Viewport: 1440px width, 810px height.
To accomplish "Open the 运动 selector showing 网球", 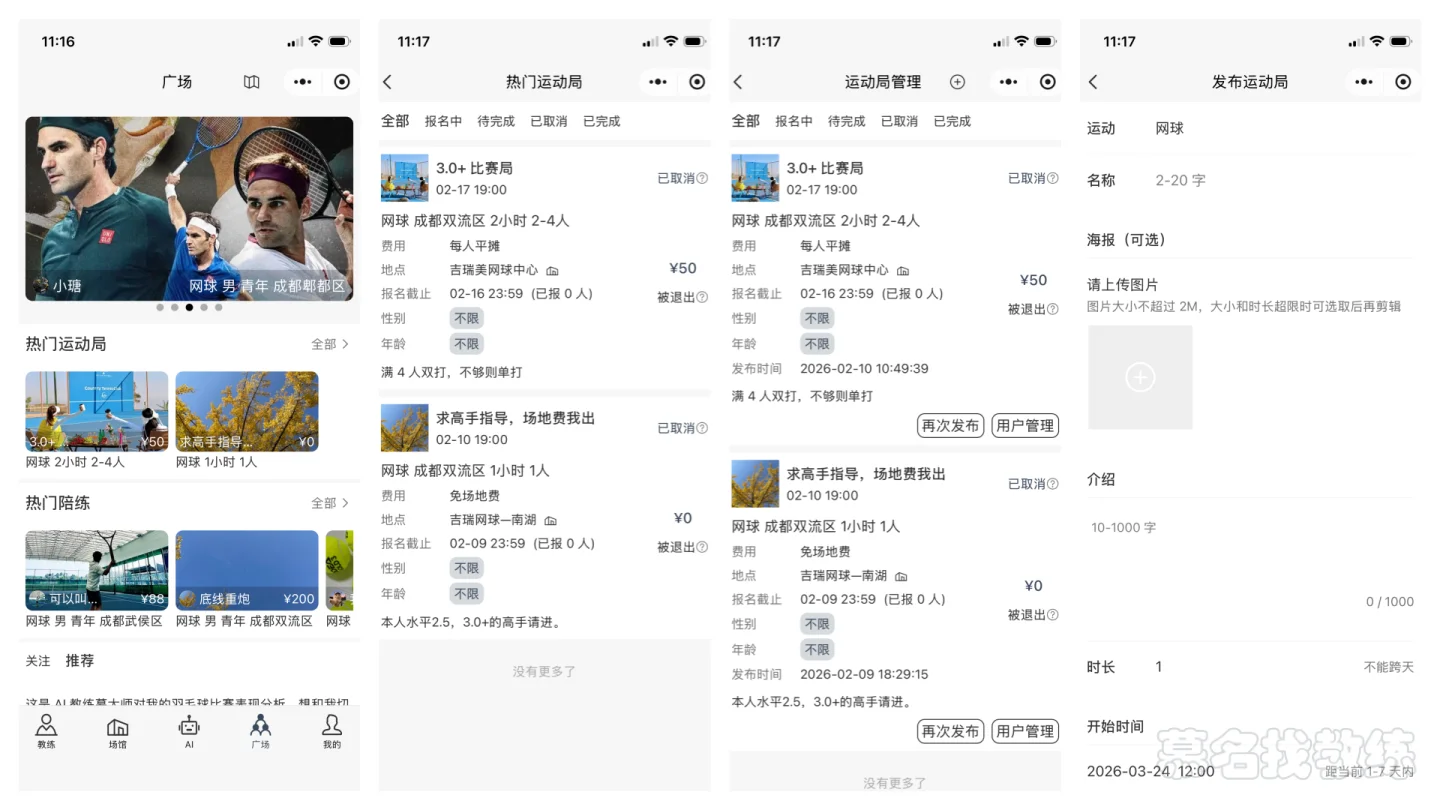I will pyautogui.click(x=1170, y=128).
